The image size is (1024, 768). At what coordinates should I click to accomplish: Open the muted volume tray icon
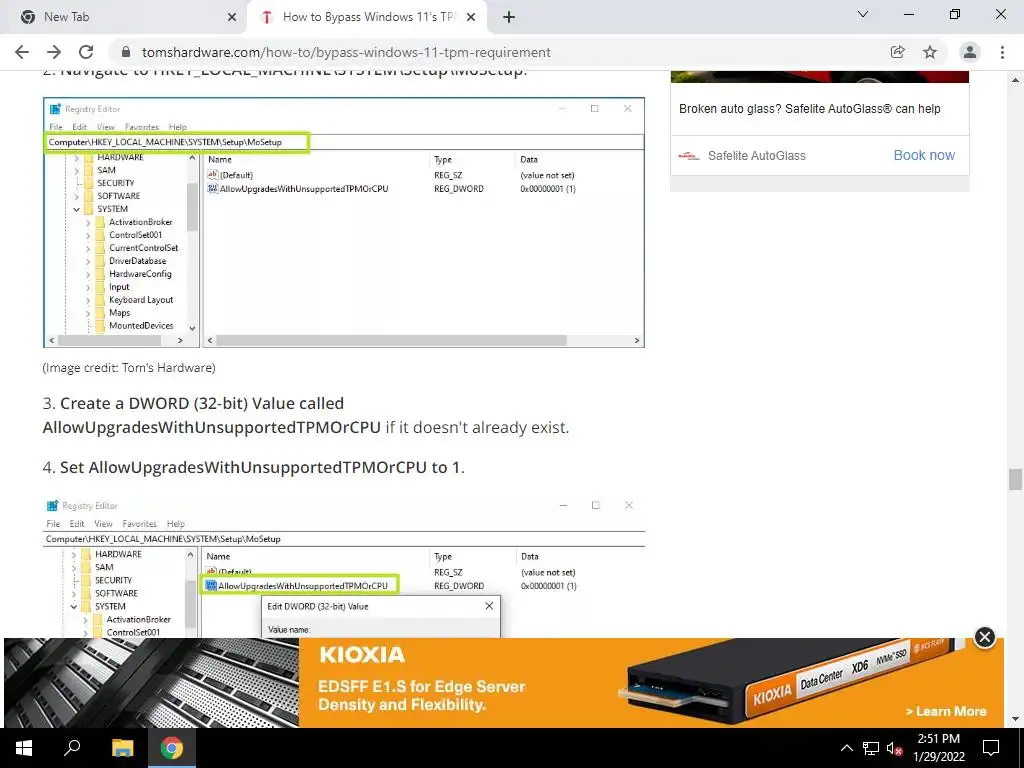click(x=895, y=748)
